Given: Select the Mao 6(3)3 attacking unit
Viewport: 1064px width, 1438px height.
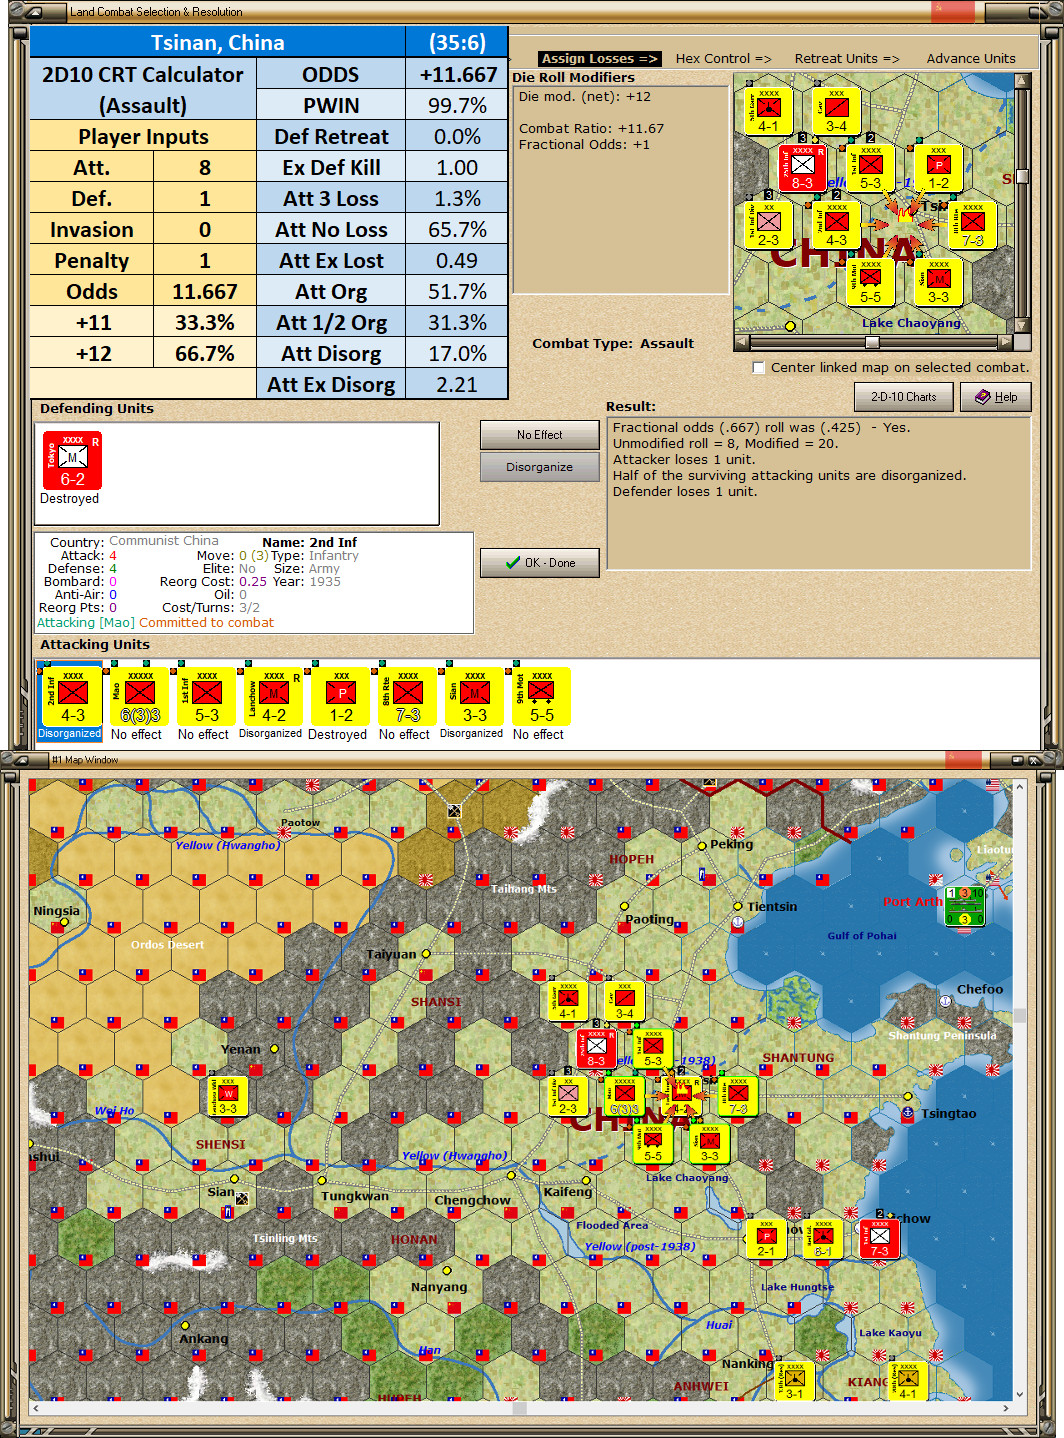Looking at the screenshot, I should point(140,696).
